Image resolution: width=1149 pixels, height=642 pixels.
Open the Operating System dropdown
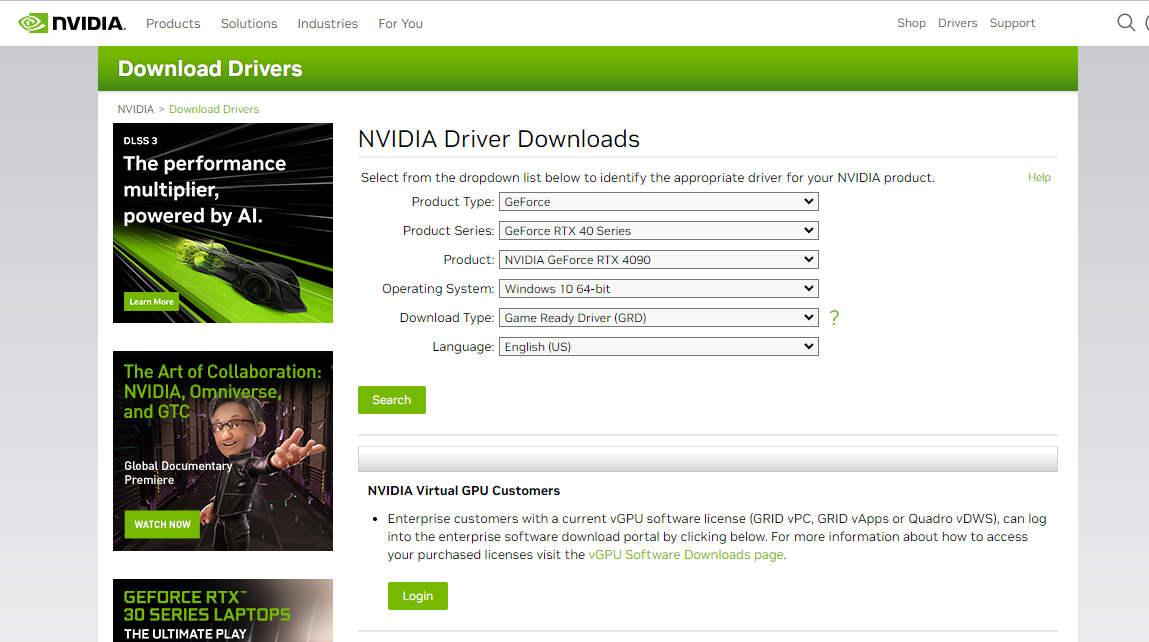(659, 289)
